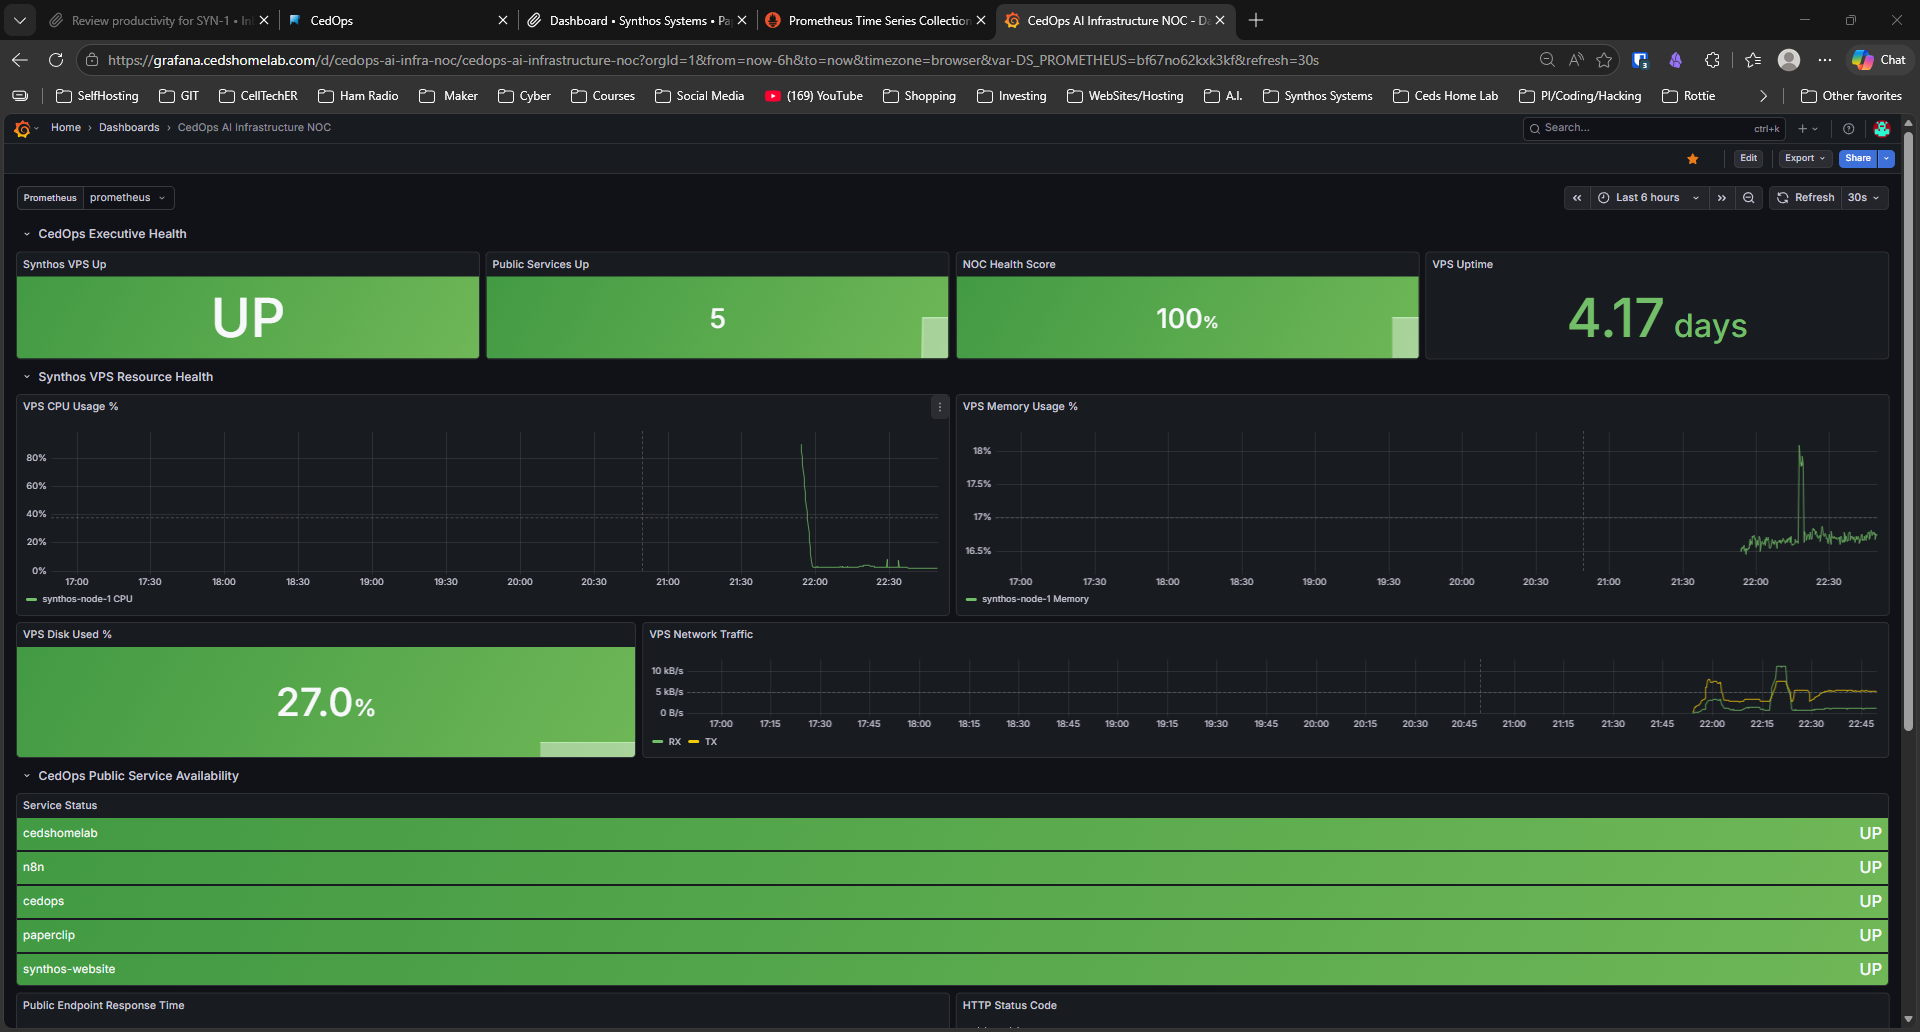The height and width of the screenshot is (1032, 1920).
Task: Open the Grafana help icon menu
Action: [x=1849, y=128]
